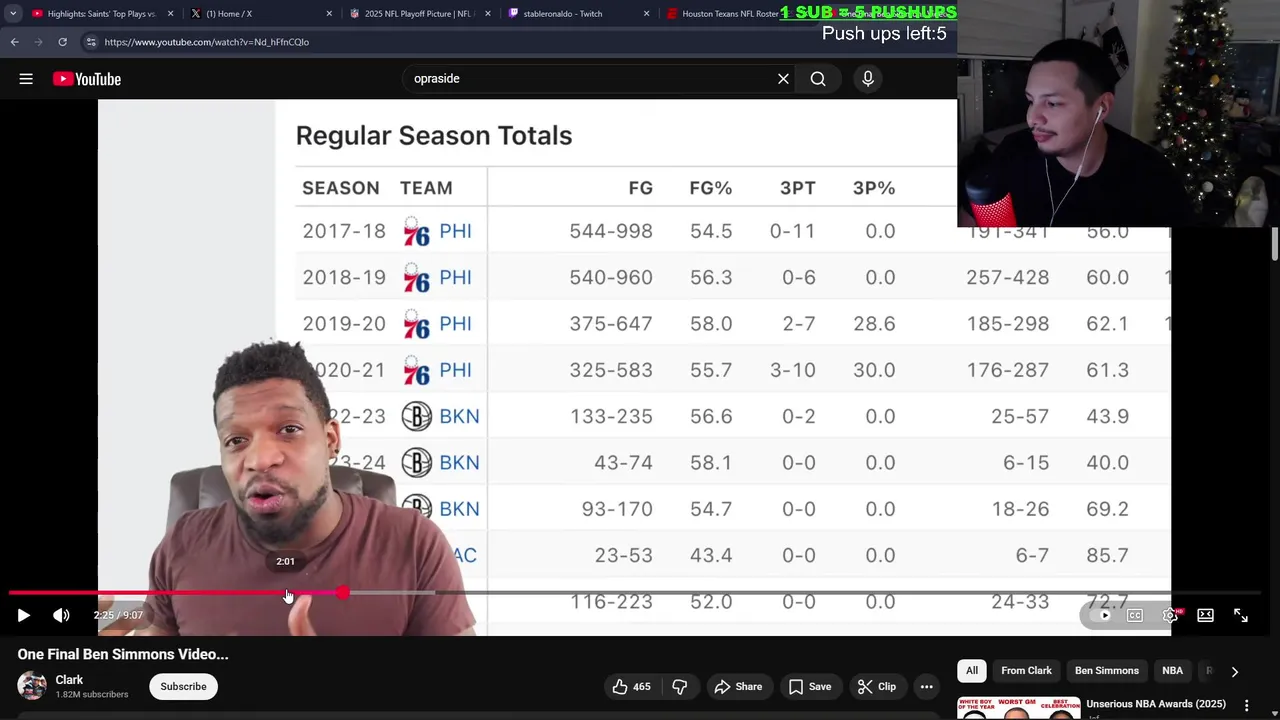Image resolution: width=1280 pixels, height=720 pixels.
Task: Open Clark channel avatar
Action: [x=32, y=686]
